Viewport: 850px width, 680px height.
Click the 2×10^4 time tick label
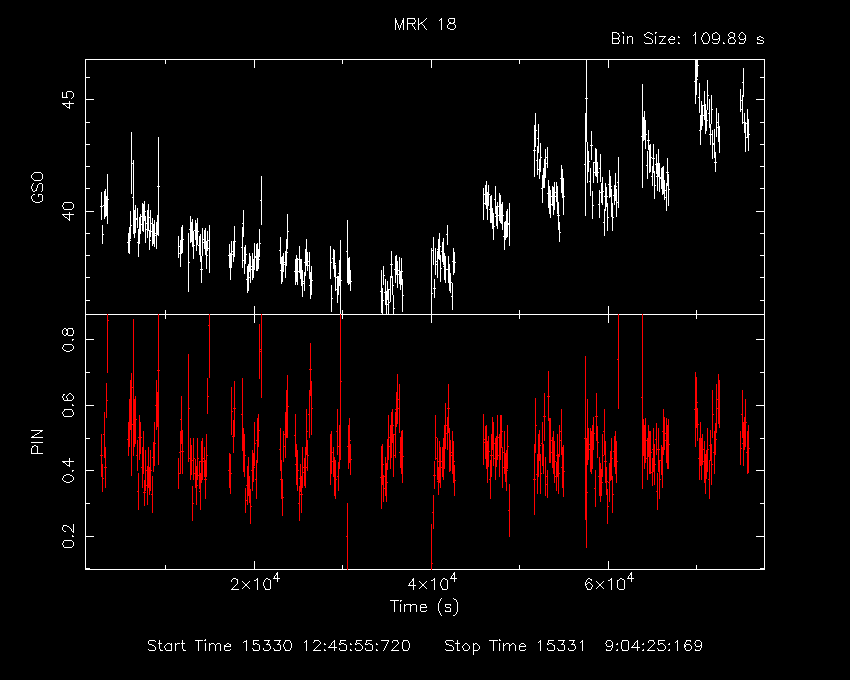(x=255, y=583)
